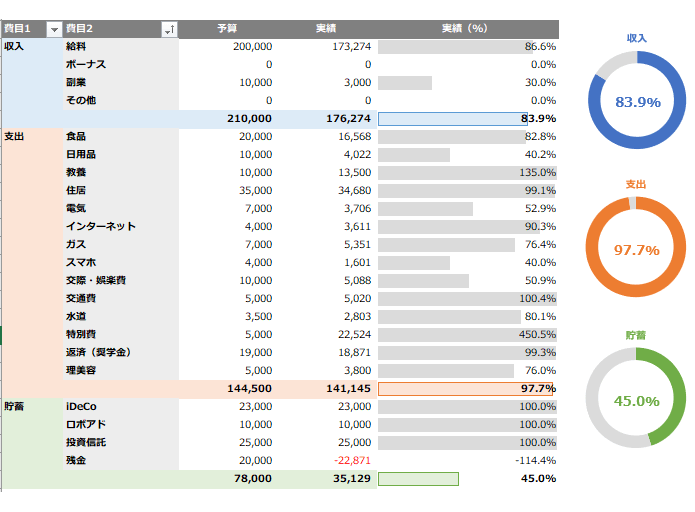Select the 貯蓄 total 45.0% data bar cell
This screenshot has height=512, width=695.
[467, 479]
